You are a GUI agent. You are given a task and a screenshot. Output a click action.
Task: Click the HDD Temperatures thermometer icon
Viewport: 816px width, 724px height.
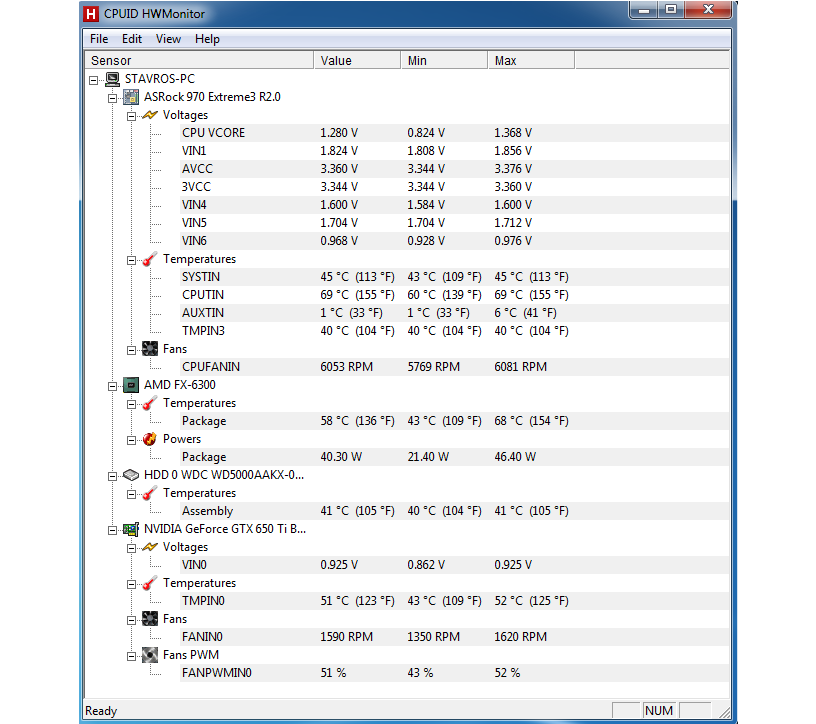pos(150,493)
